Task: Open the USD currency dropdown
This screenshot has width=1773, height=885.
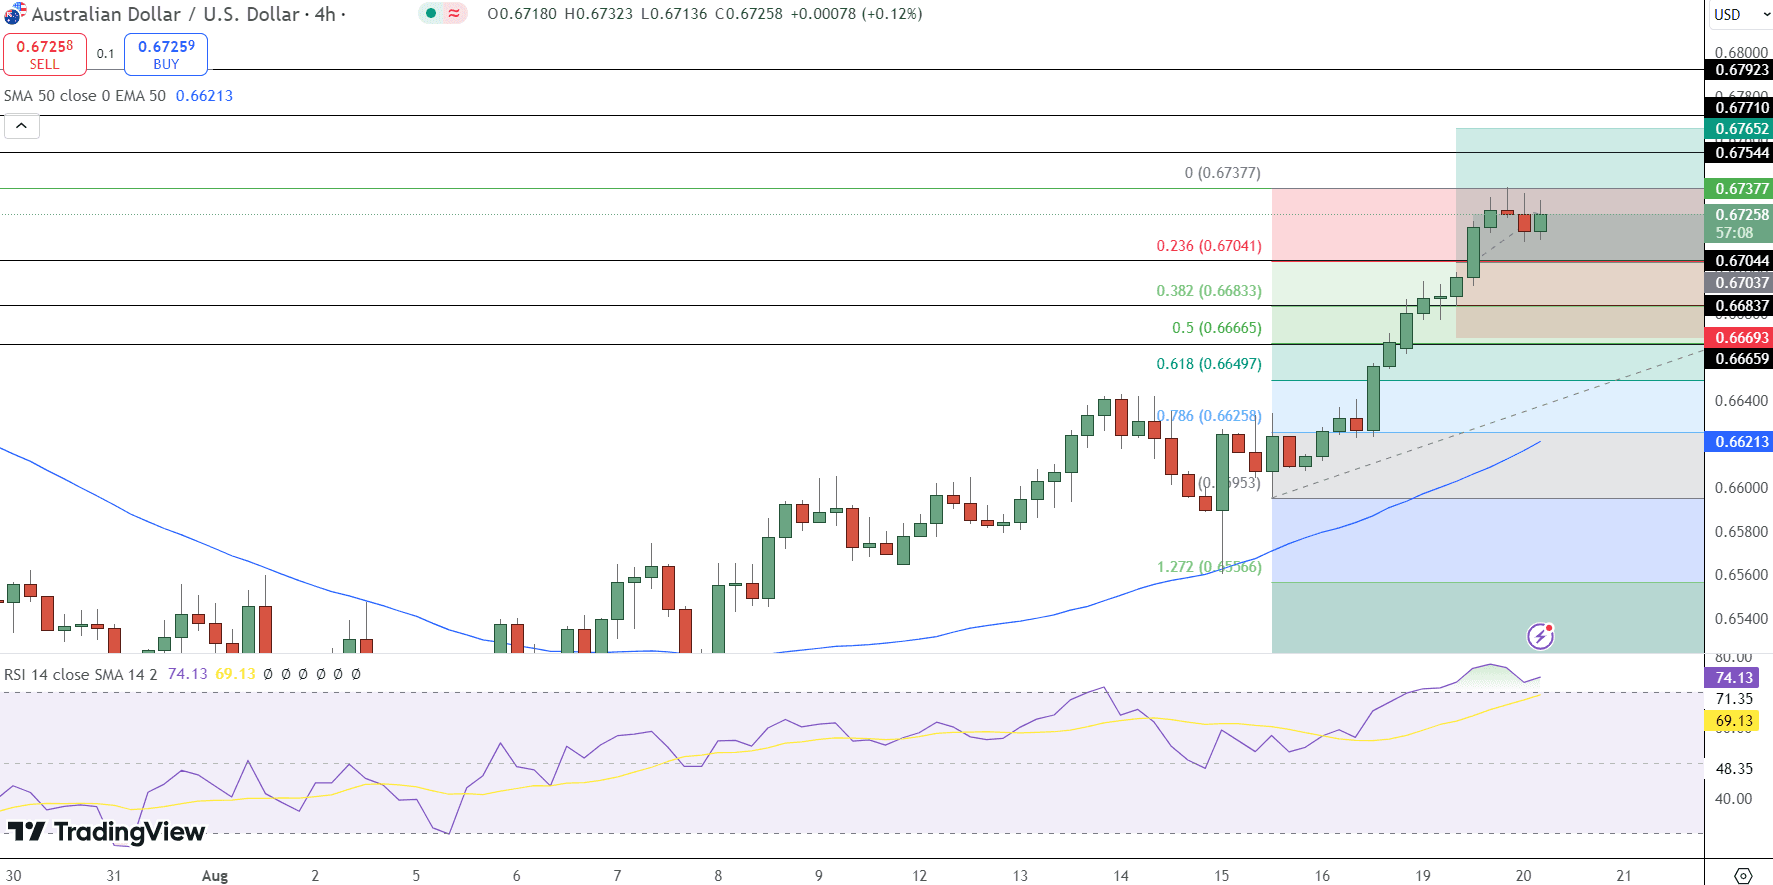Action: click(x=1739, y=14)
